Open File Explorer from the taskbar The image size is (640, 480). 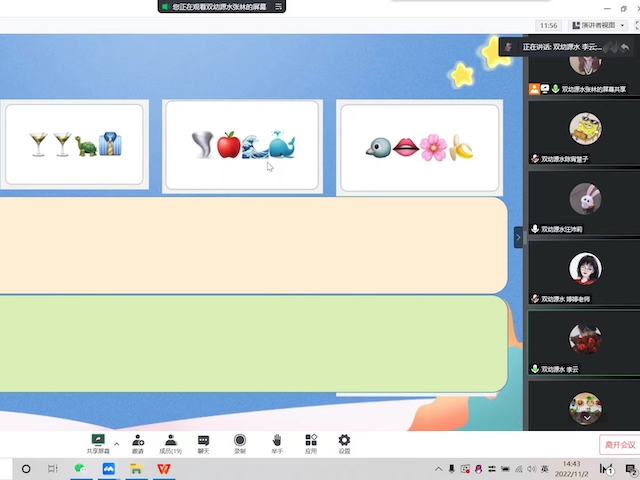click(x=136, y=469)
